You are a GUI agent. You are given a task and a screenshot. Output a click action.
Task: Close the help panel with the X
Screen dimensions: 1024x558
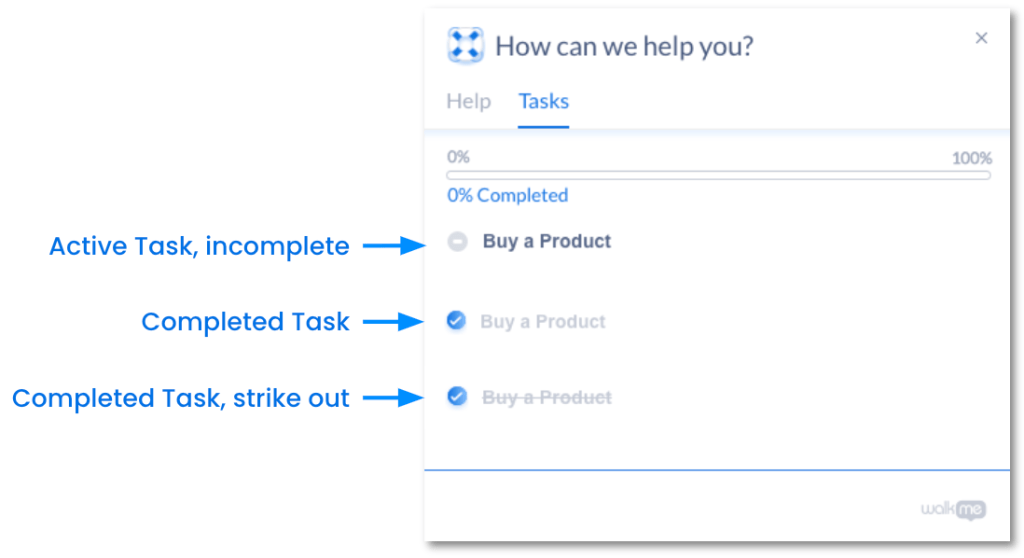[981, 38]
